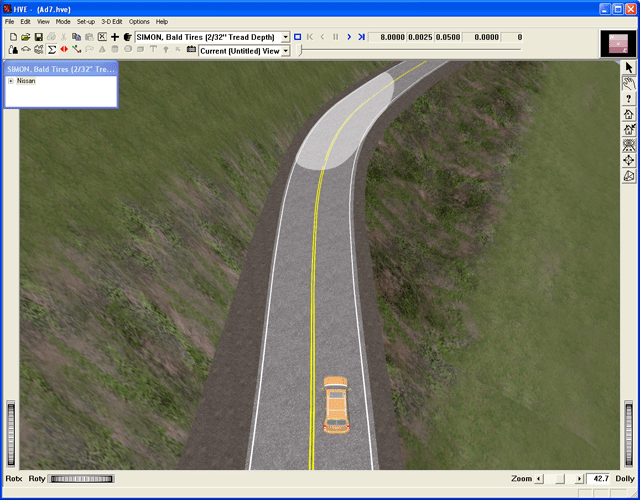The width and height of the screenshot is (640, 500).
Task: Click the question mark help icon
Action: click(629, 99)
